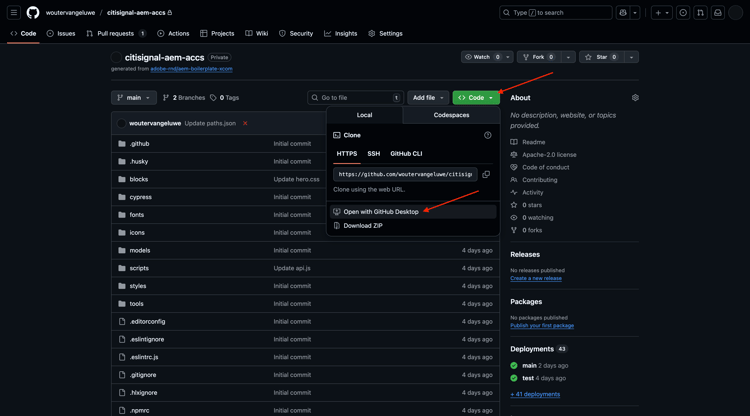Open user profile avatar menu
The image size is (750, 416).
(735, 13)
